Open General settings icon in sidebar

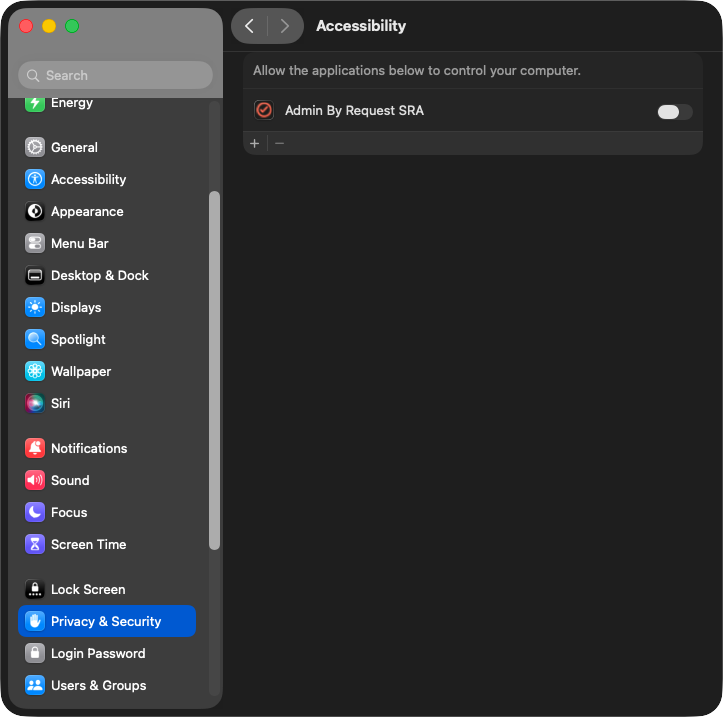(x=35, y=147)
